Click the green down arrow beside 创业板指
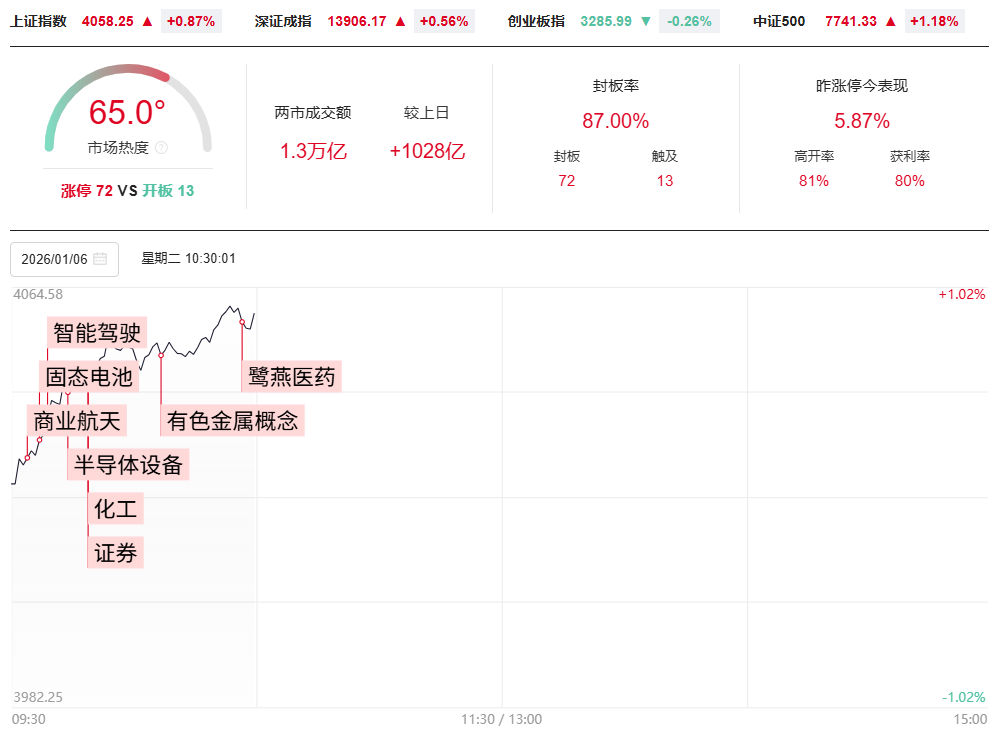 (645, 21)
